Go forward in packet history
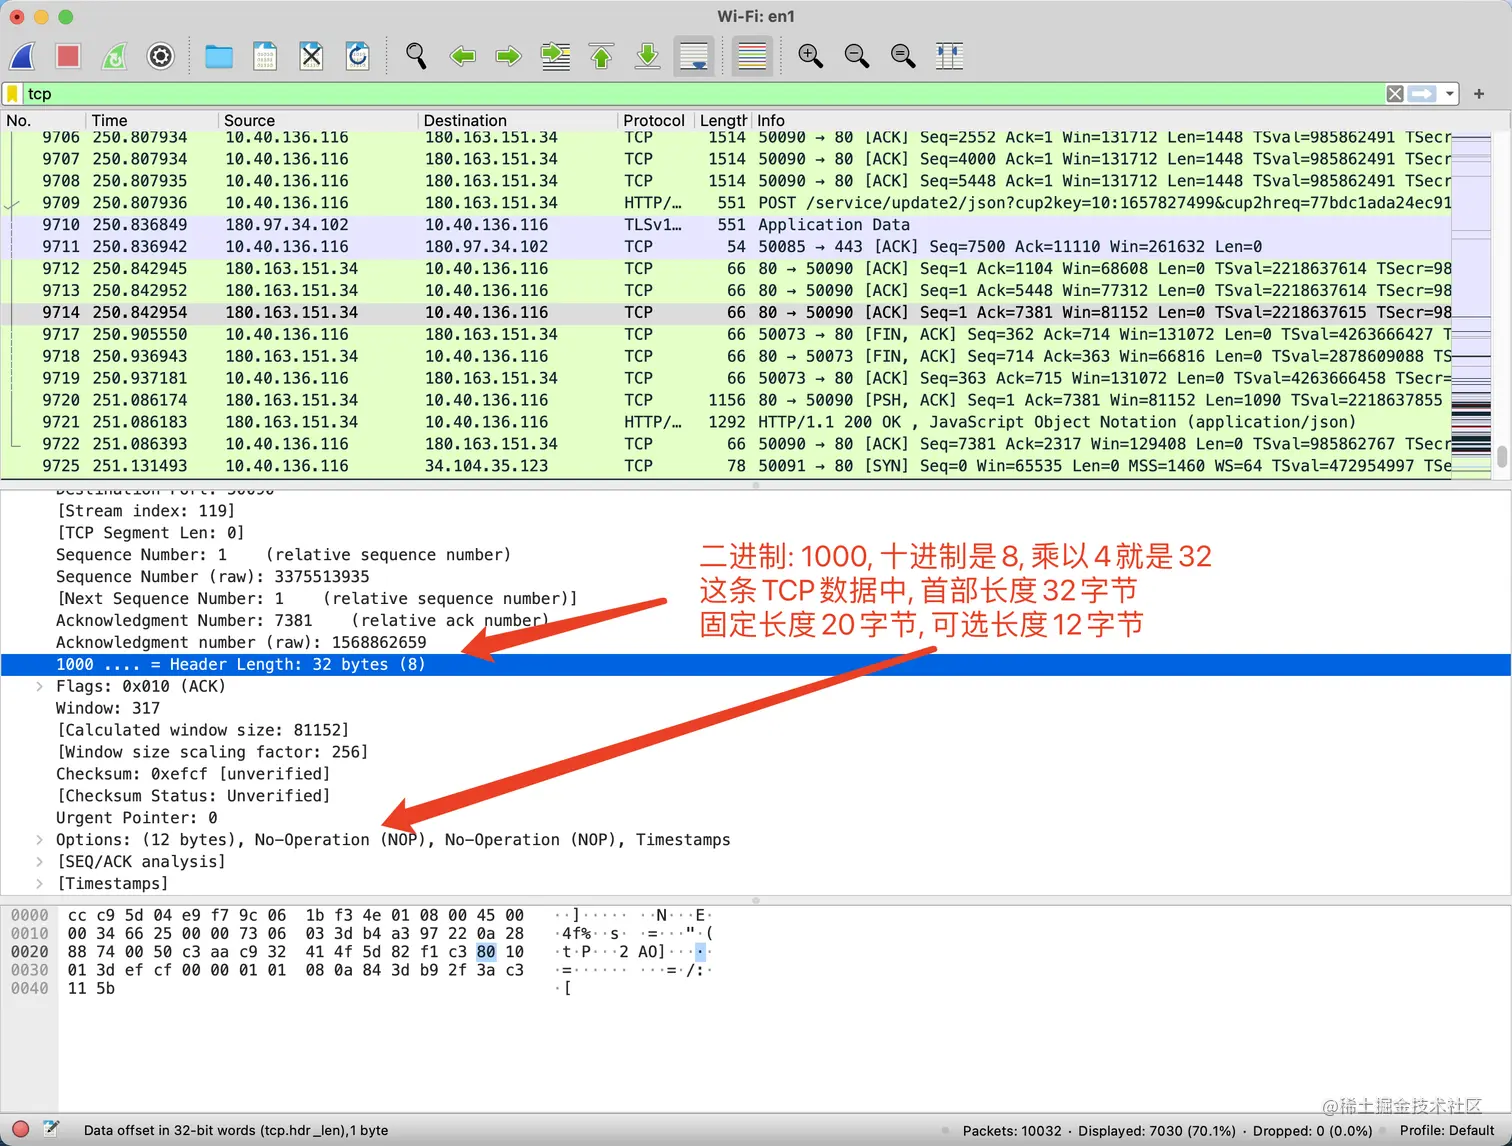 [509, 56]
